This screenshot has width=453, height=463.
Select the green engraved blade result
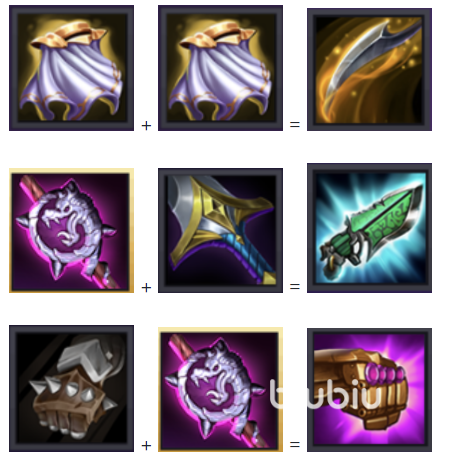(369, 228)
